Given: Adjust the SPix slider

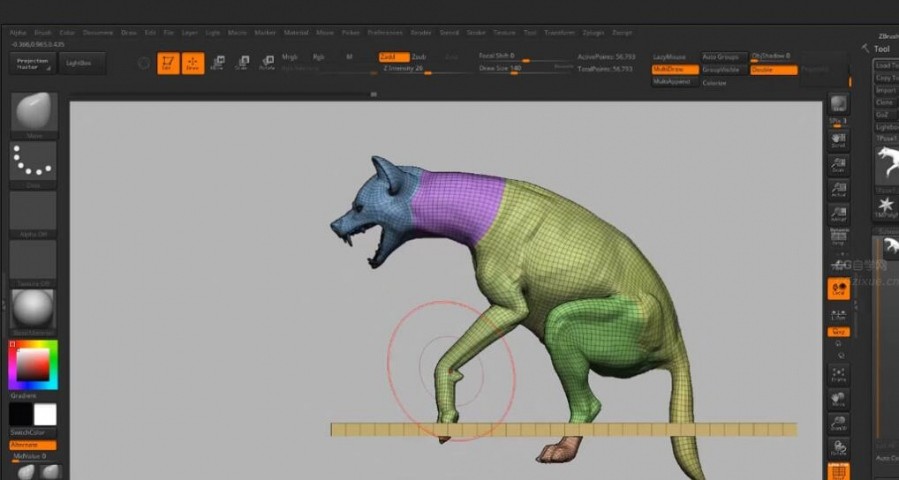Looking at the screenshot, I should click(839, 122).
